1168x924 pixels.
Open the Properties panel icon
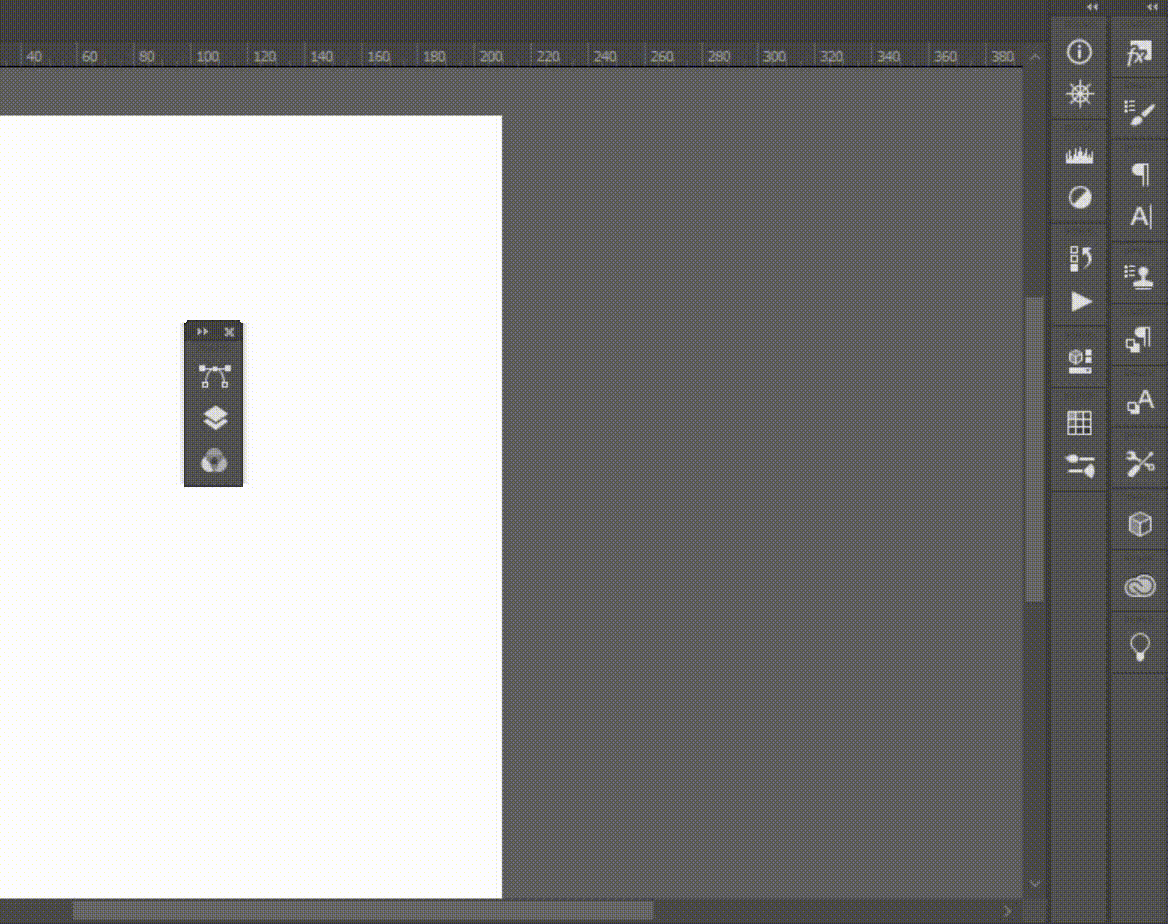click(x=1079, y=361)
